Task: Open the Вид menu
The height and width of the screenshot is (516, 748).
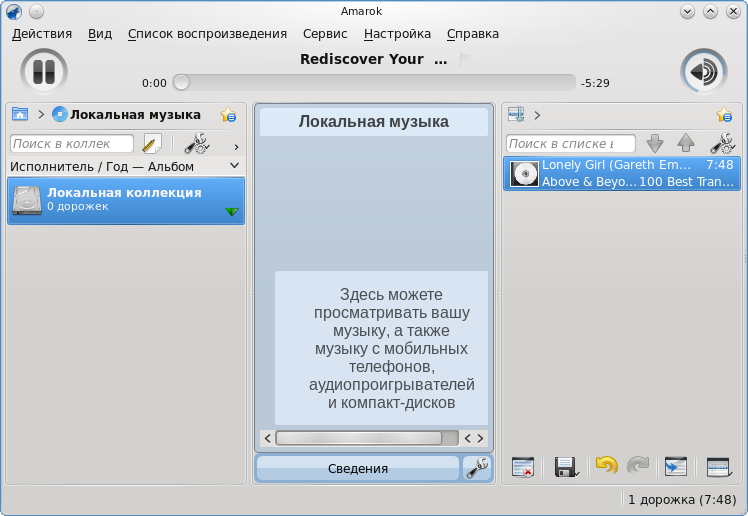Action: 100,34
